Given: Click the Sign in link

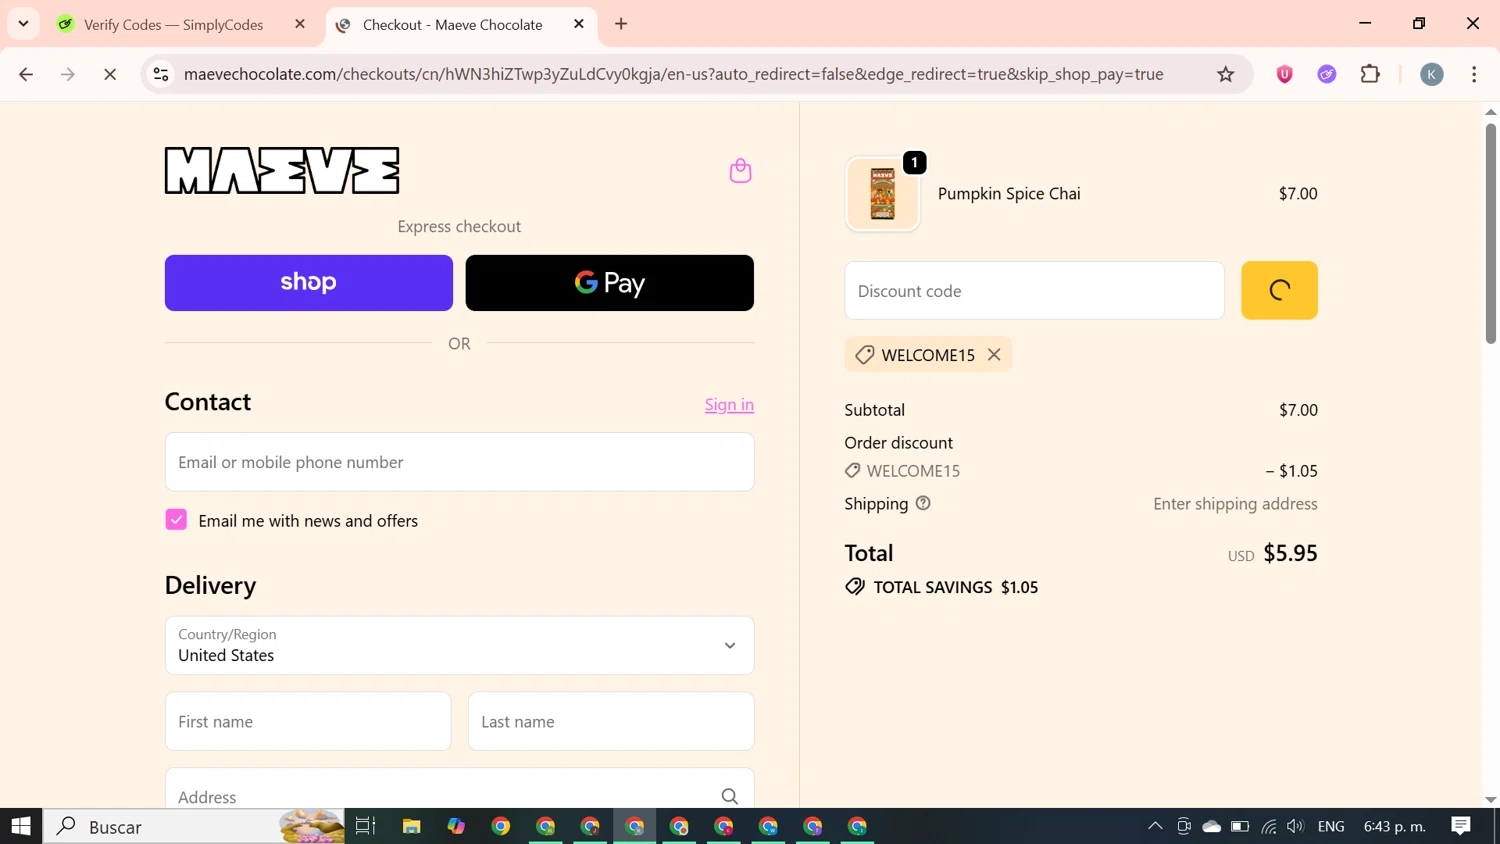Looking at the screenshot, I should tap(729, 404).
